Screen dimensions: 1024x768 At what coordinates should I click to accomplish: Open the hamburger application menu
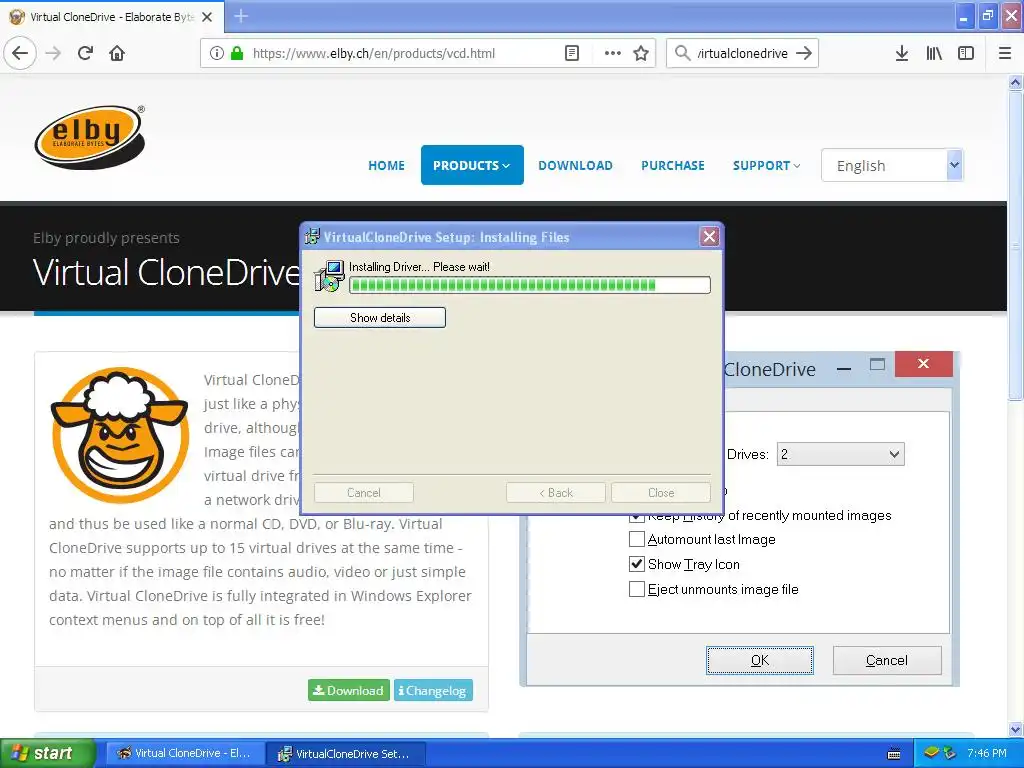tap(1005, 53)
